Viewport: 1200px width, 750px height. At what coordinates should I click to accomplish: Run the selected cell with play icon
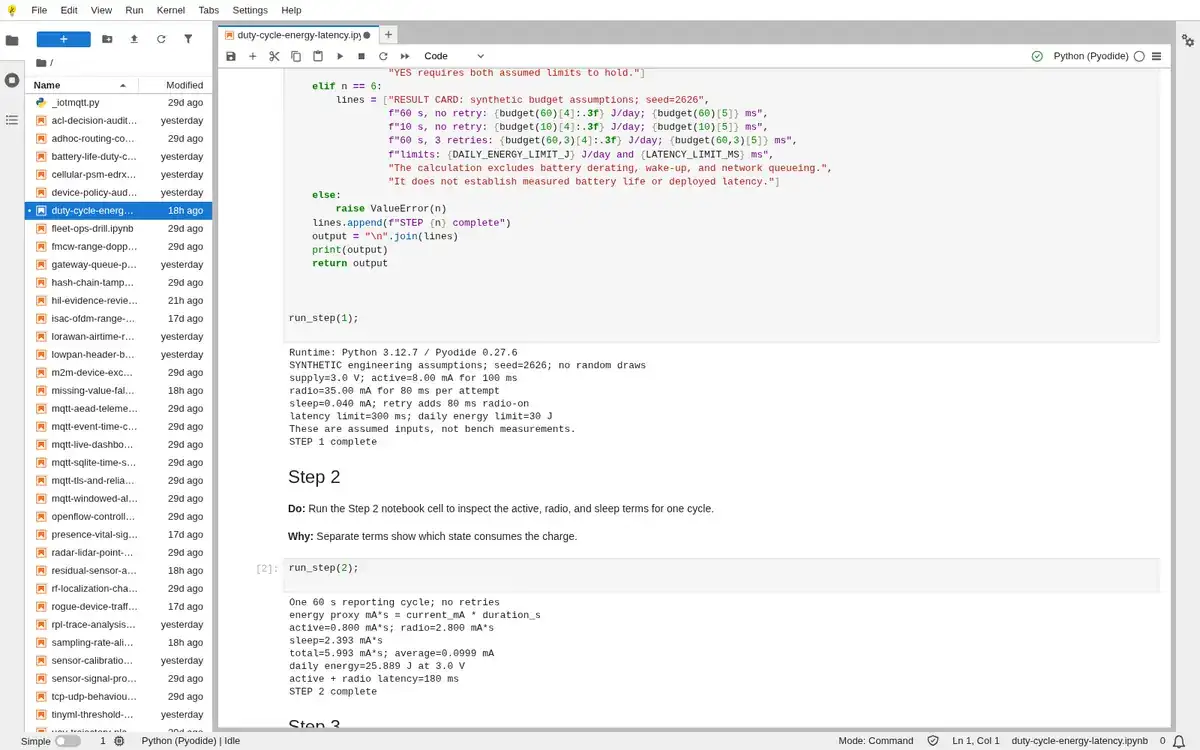point(340,56)
